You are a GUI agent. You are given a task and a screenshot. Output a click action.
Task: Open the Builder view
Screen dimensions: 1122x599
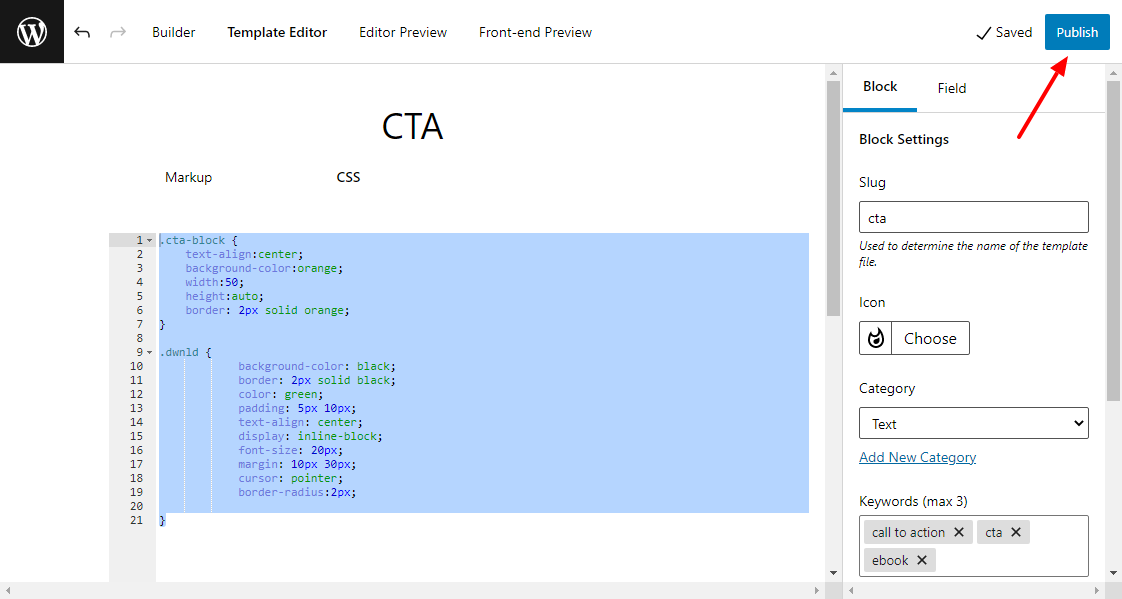(x=174, y=32)
